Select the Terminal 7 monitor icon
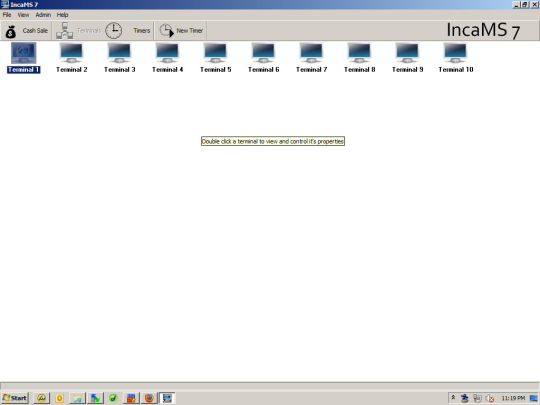 311,53
